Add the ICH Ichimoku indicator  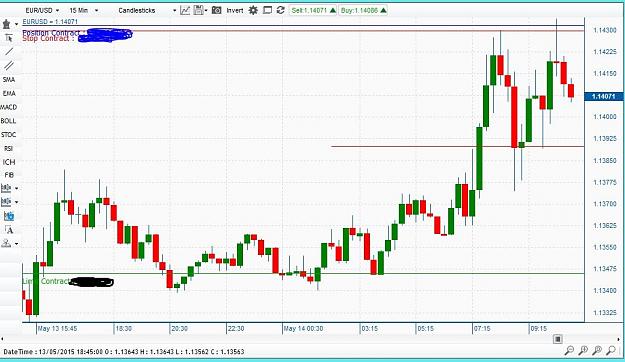[9, 162]
